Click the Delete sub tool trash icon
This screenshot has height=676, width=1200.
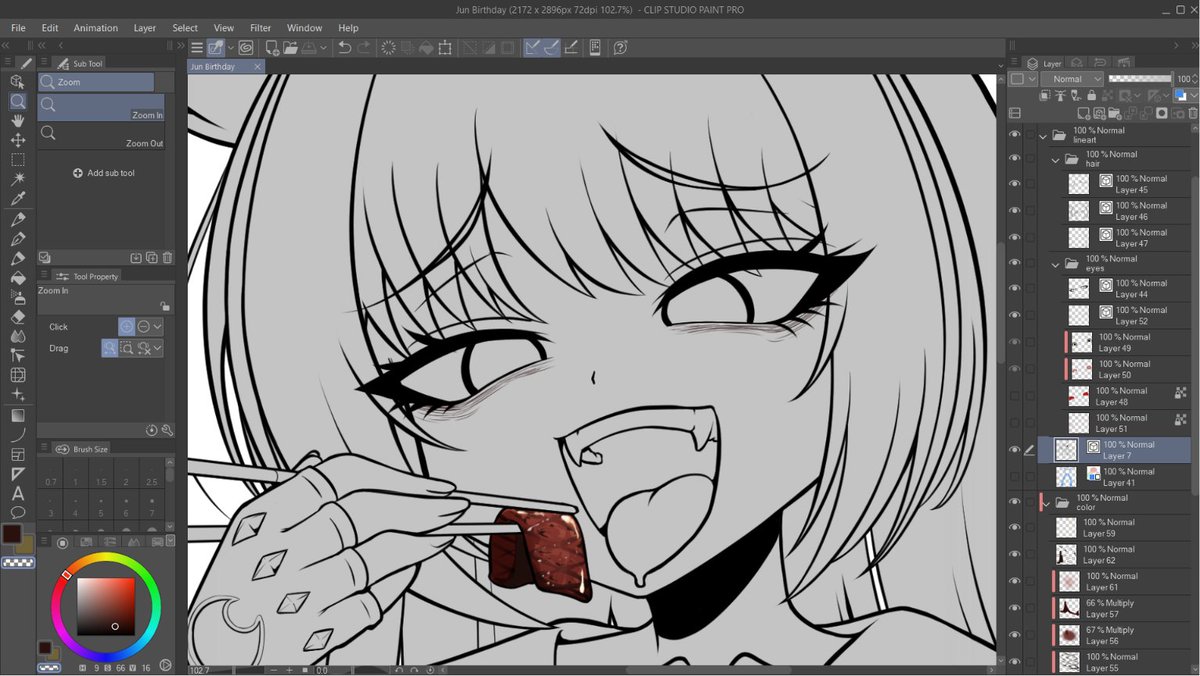pyautogui.click(x=167, y=258)
